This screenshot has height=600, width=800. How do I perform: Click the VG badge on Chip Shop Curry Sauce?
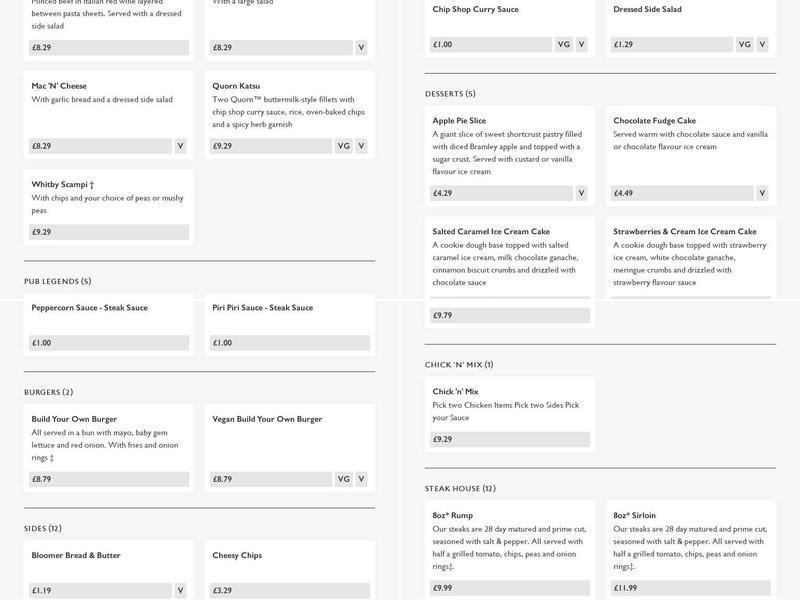[563, 44]
